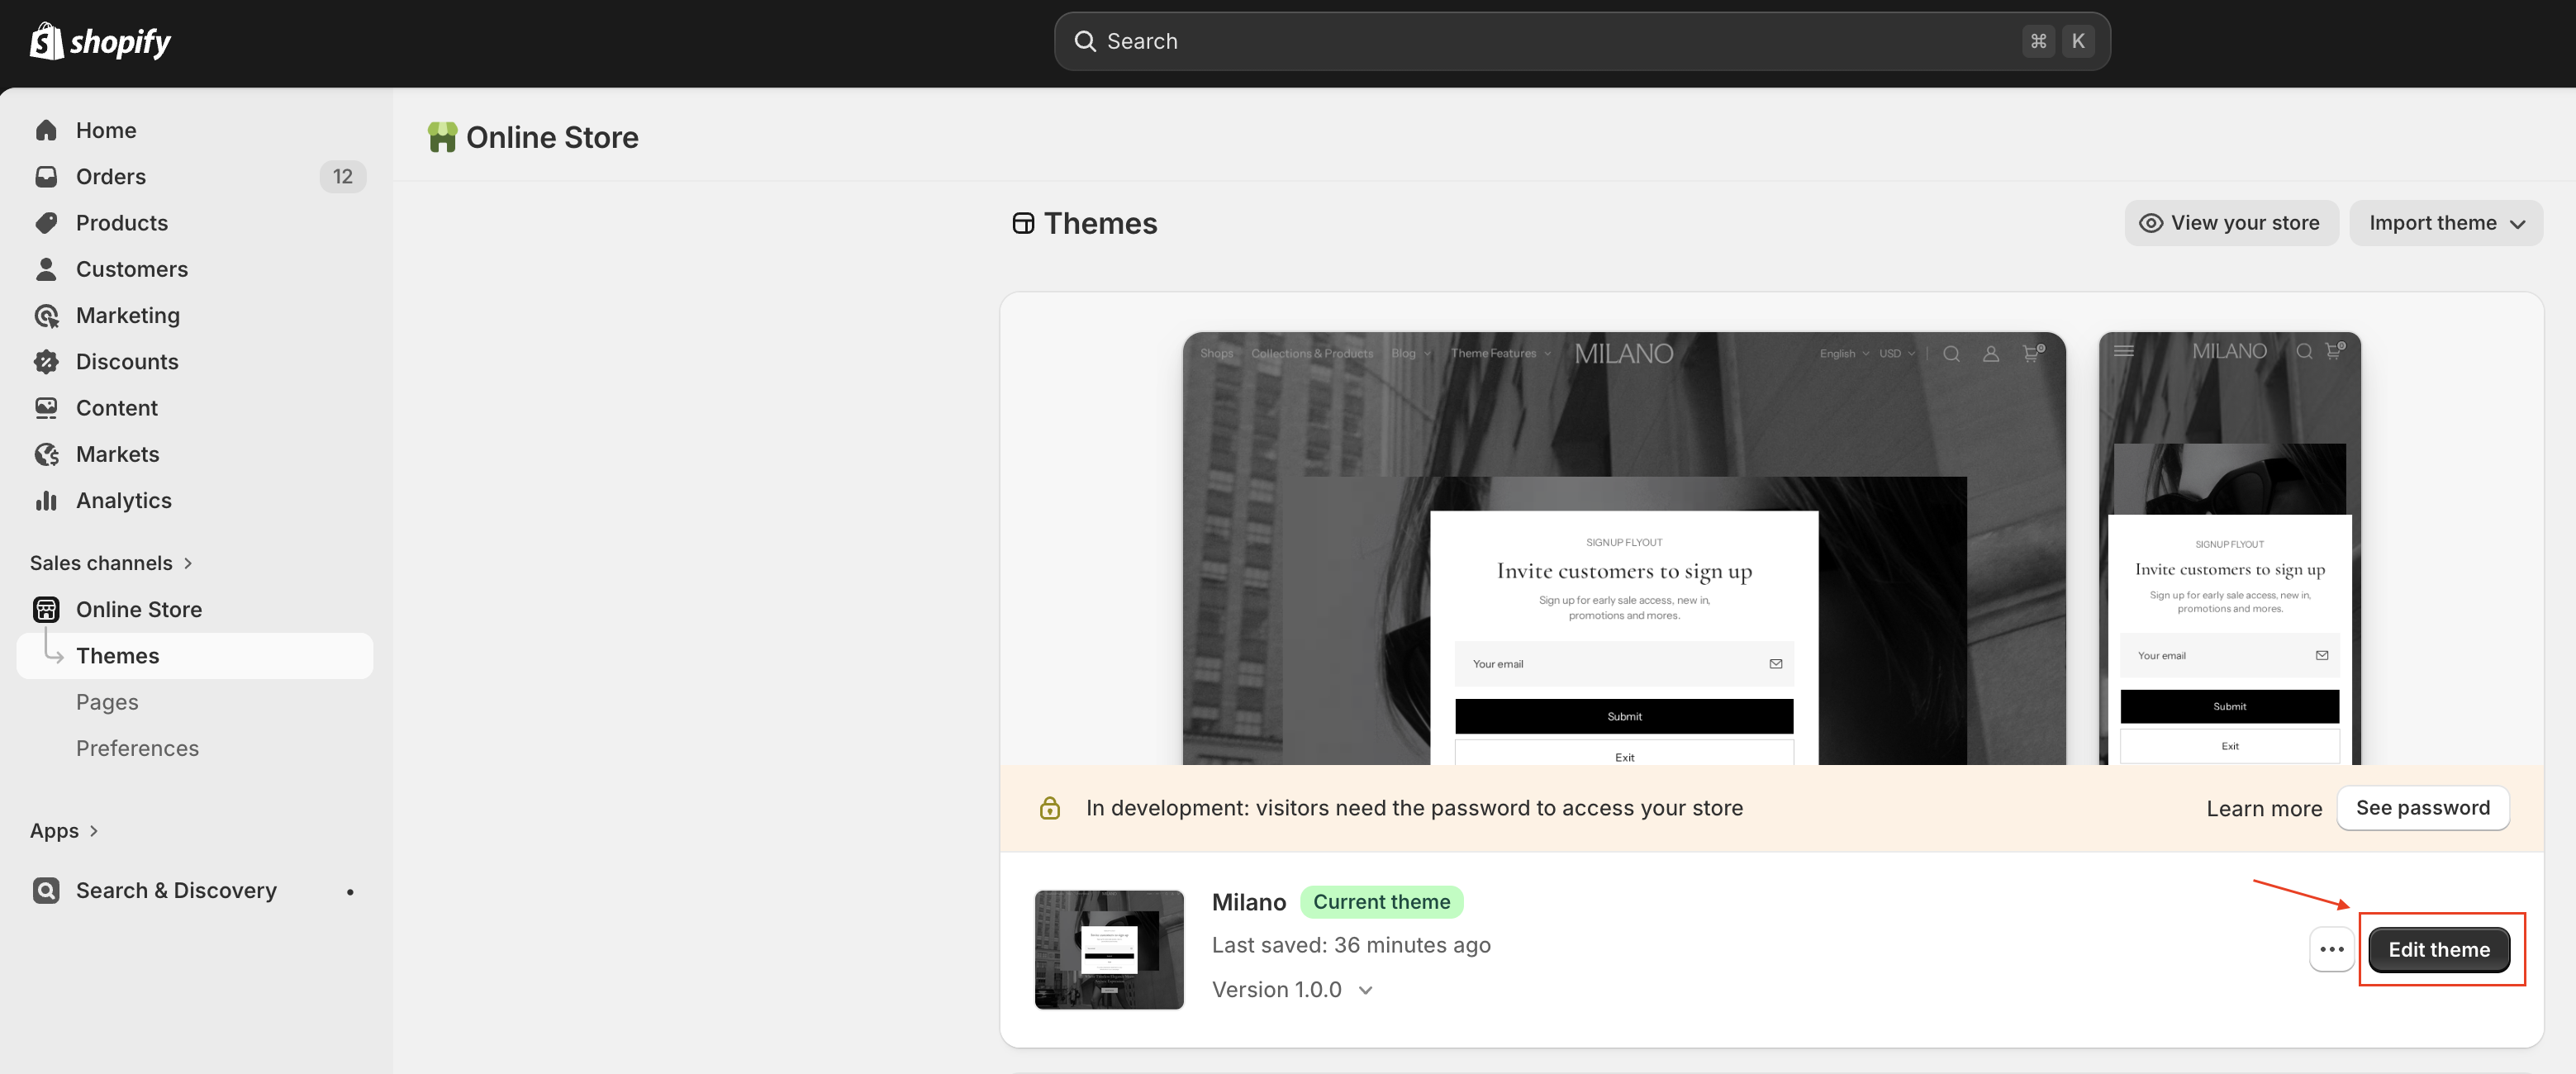Viewport: 2576px width, 1074px height.
Task: Open Pages under Online Store
Action: (107, 702)
